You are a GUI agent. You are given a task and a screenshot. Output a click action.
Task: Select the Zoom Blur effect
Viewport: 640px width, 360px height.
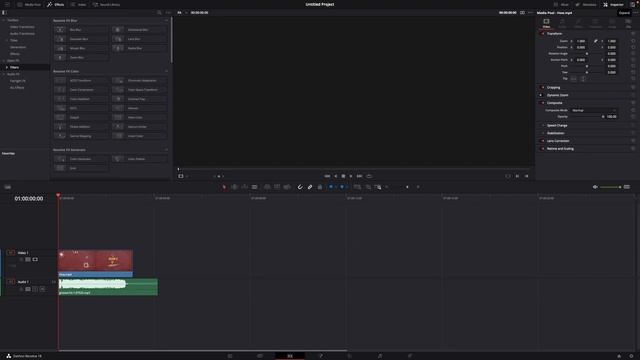81,58
